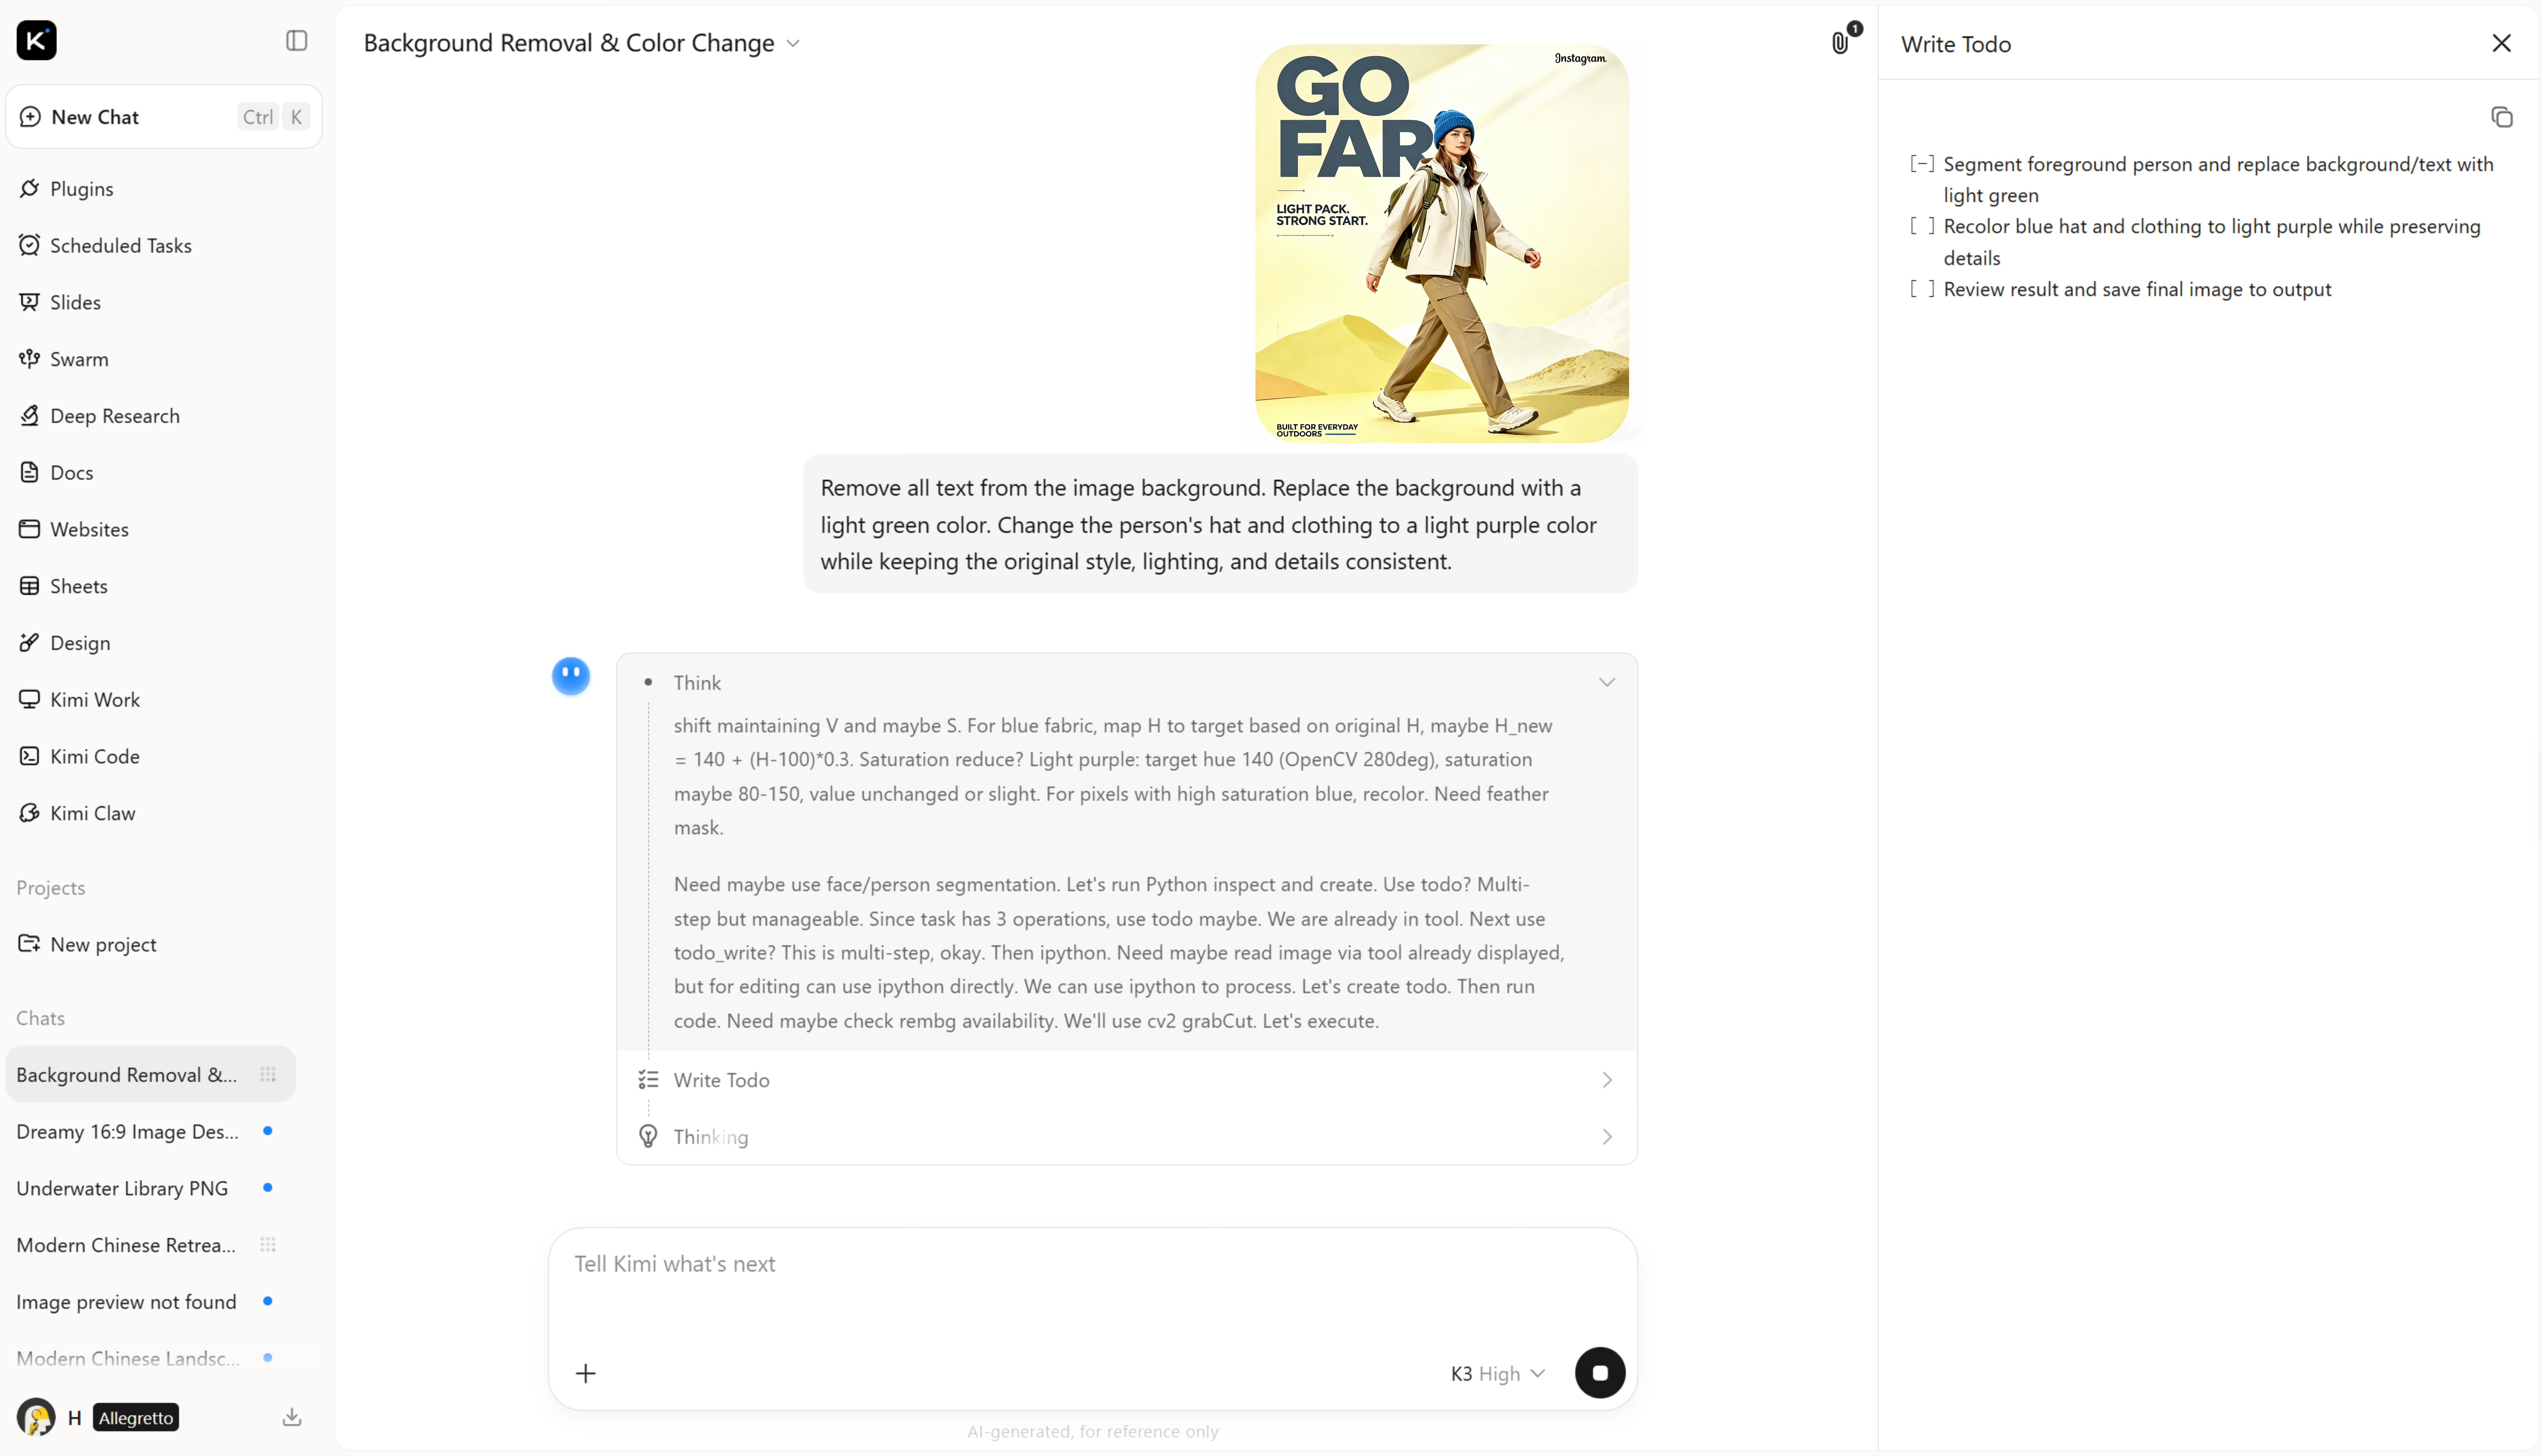Open the chat title dropdown menu
2542x1456 pixels.
793,43
